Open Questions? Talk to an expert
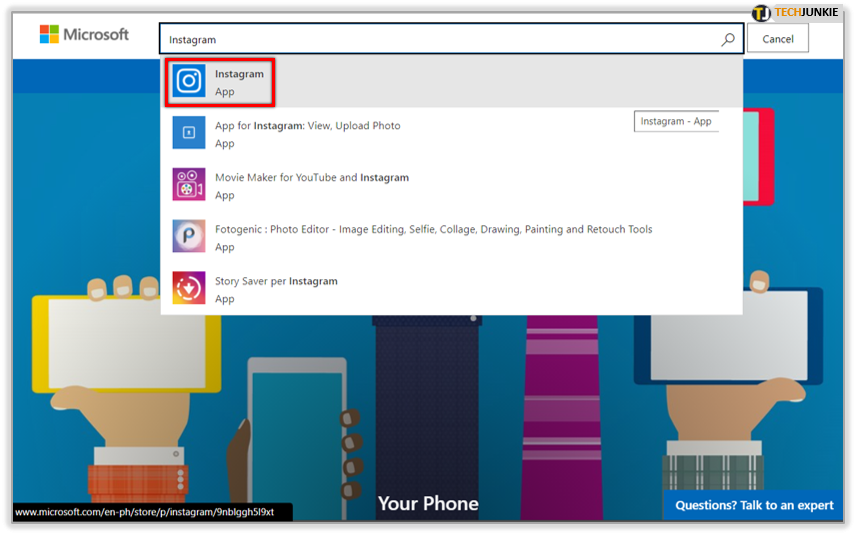The height and width of the screenshot is (535, 856). click(x=753, y=505)
